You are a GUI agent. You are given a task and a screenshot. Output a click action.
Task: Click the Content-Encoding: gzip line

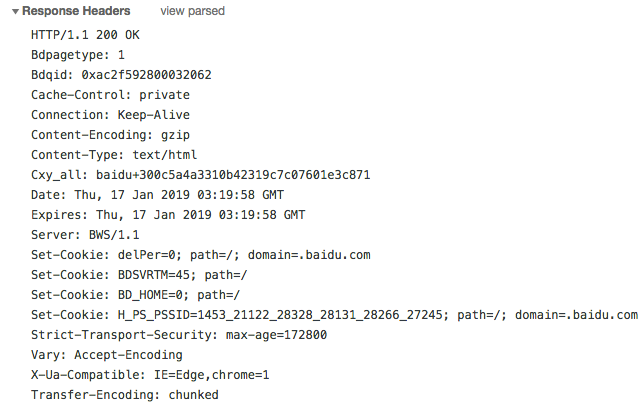(x=105, y=135)
